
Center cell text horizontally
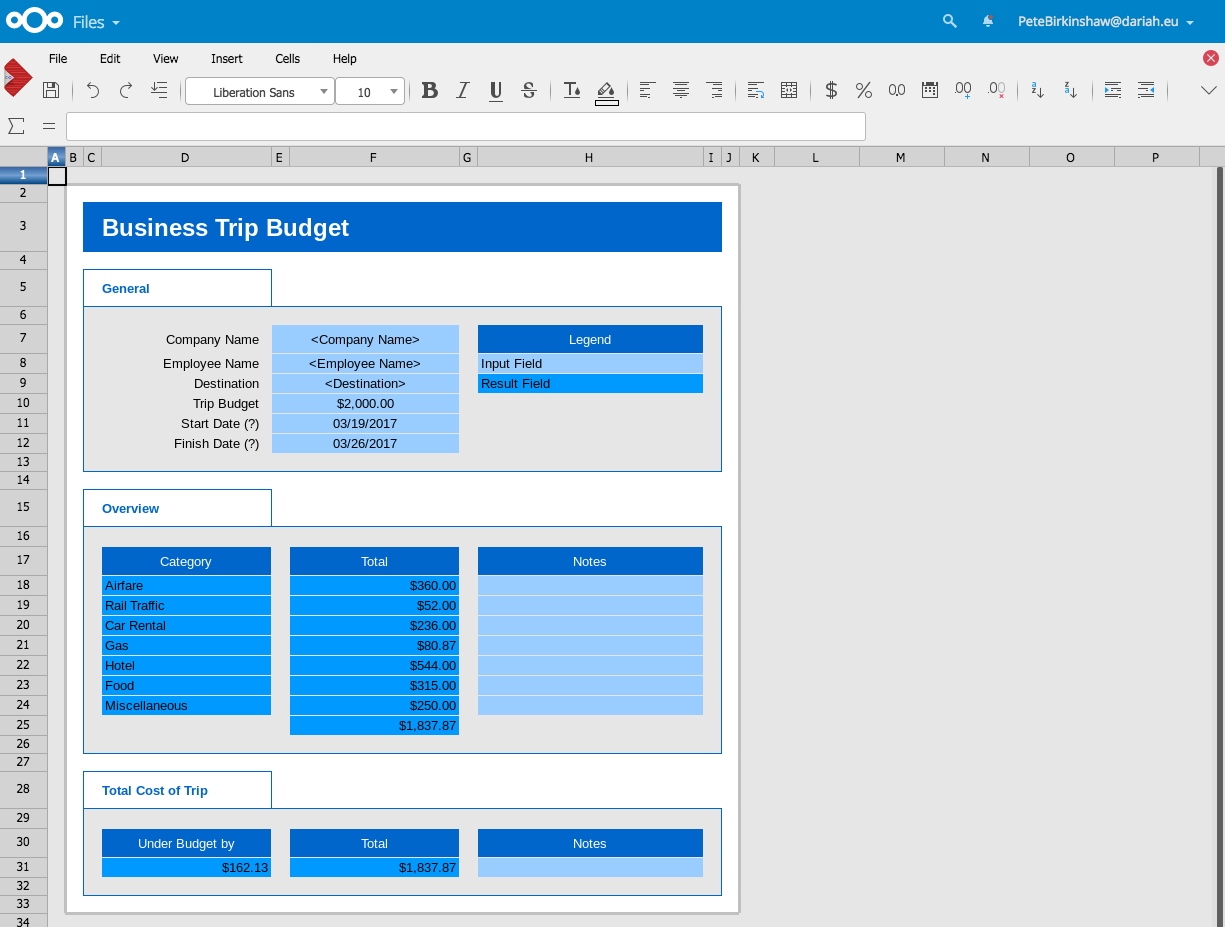pos(681,91)
